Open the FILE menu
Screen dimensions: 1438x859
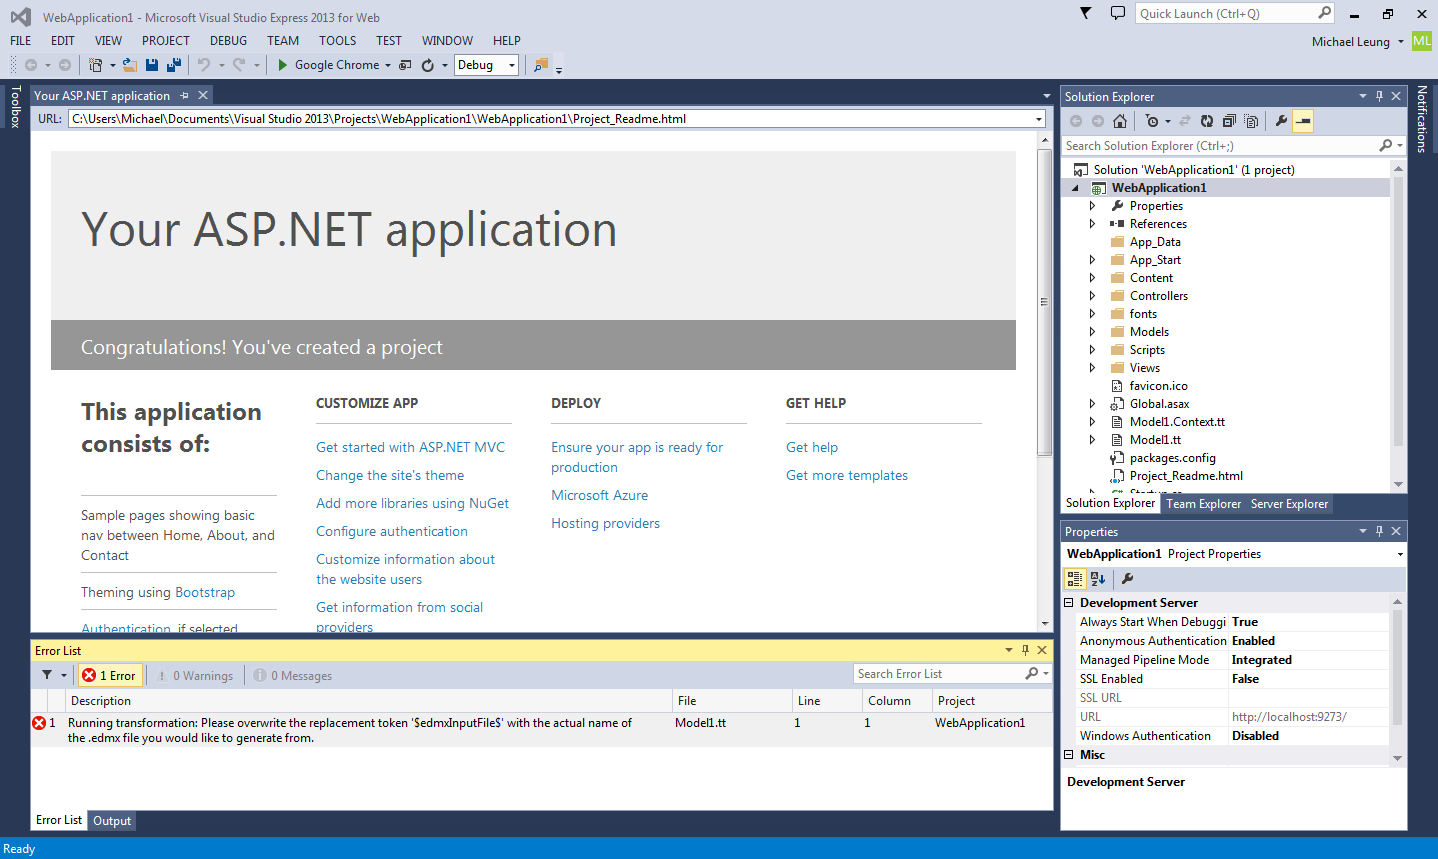coord(21,41)
